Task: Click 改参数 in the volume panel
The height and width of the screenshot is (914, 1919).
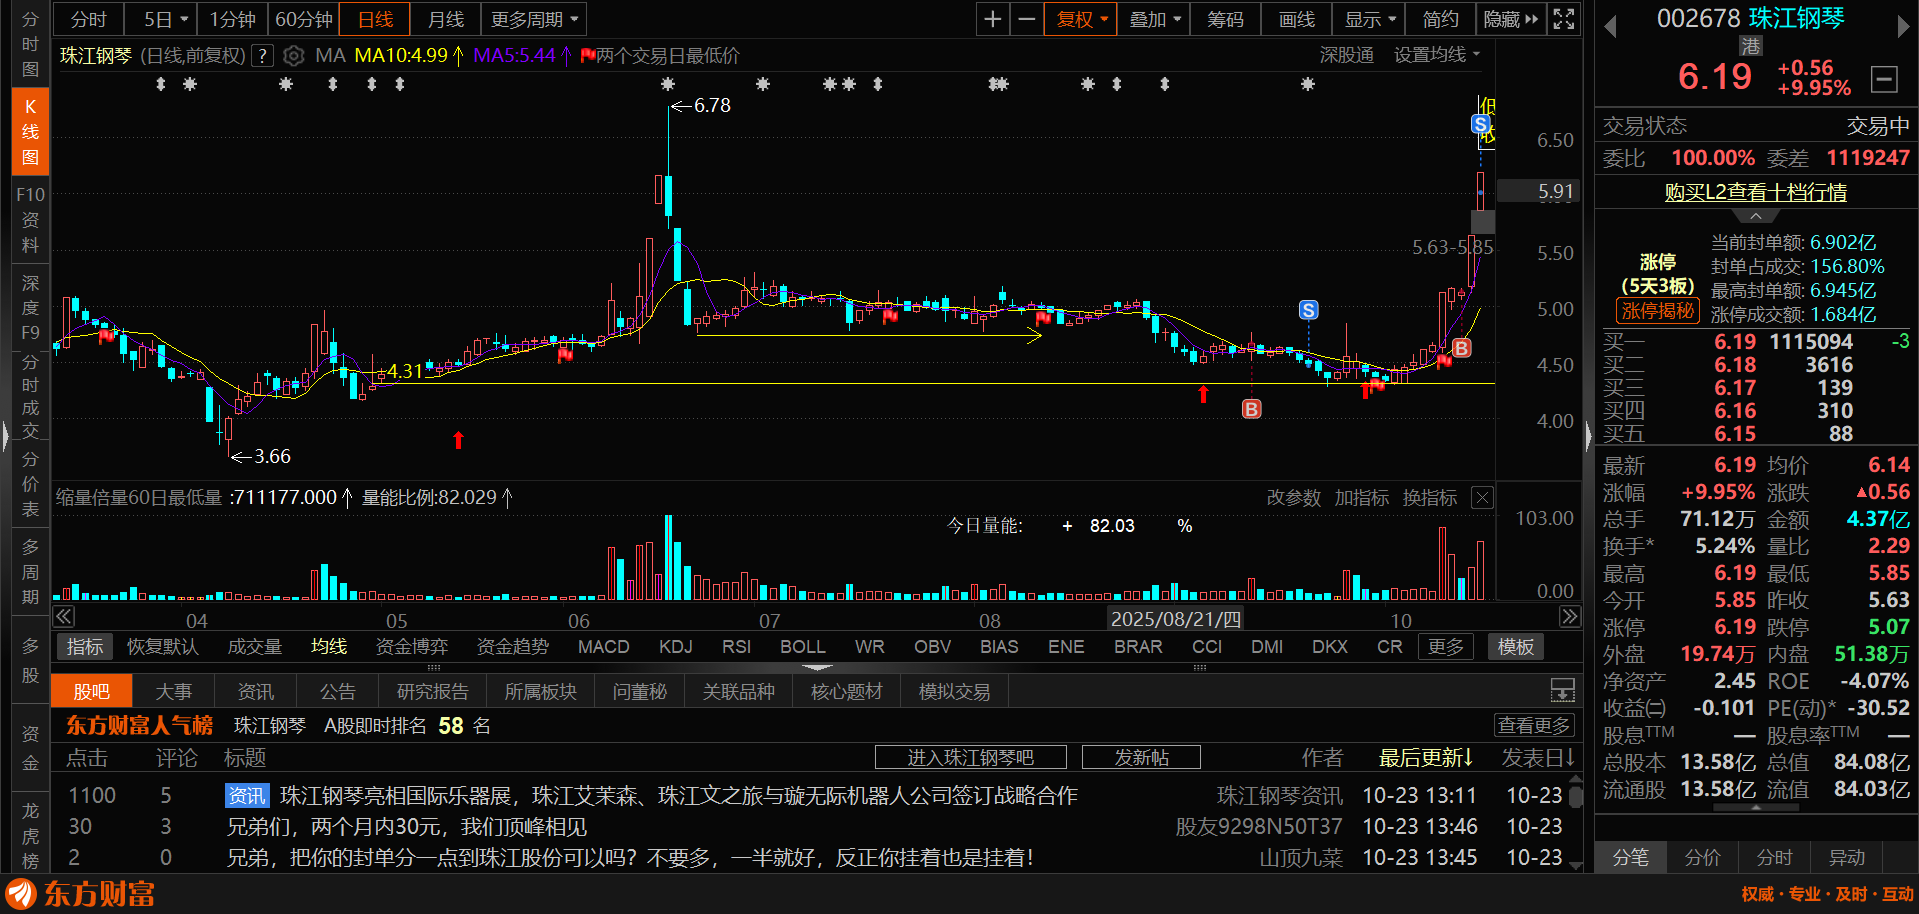Action: point(1293,497)
